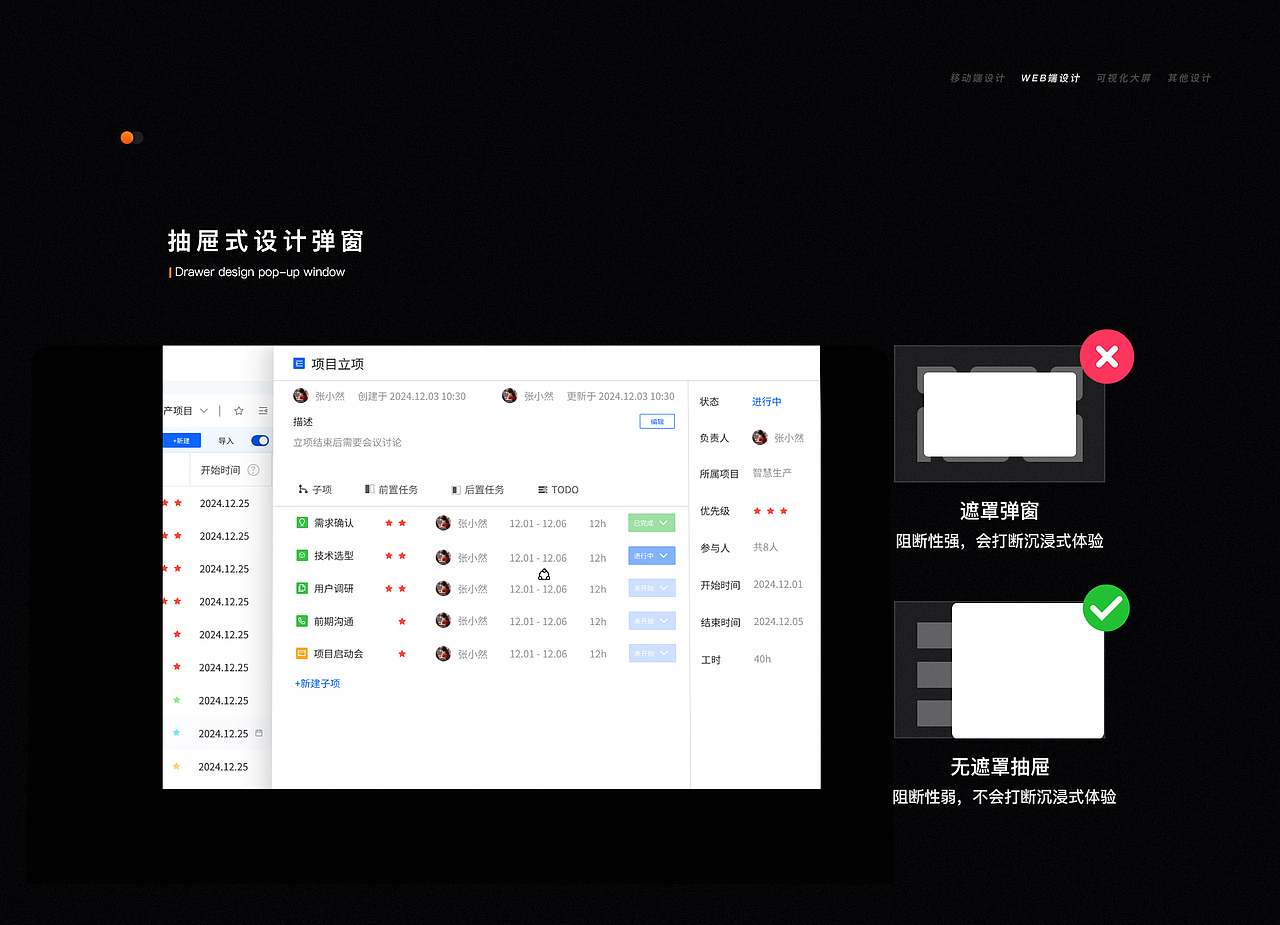Expand the 产项目 dropdown chevron

click(x=204, y=411)
